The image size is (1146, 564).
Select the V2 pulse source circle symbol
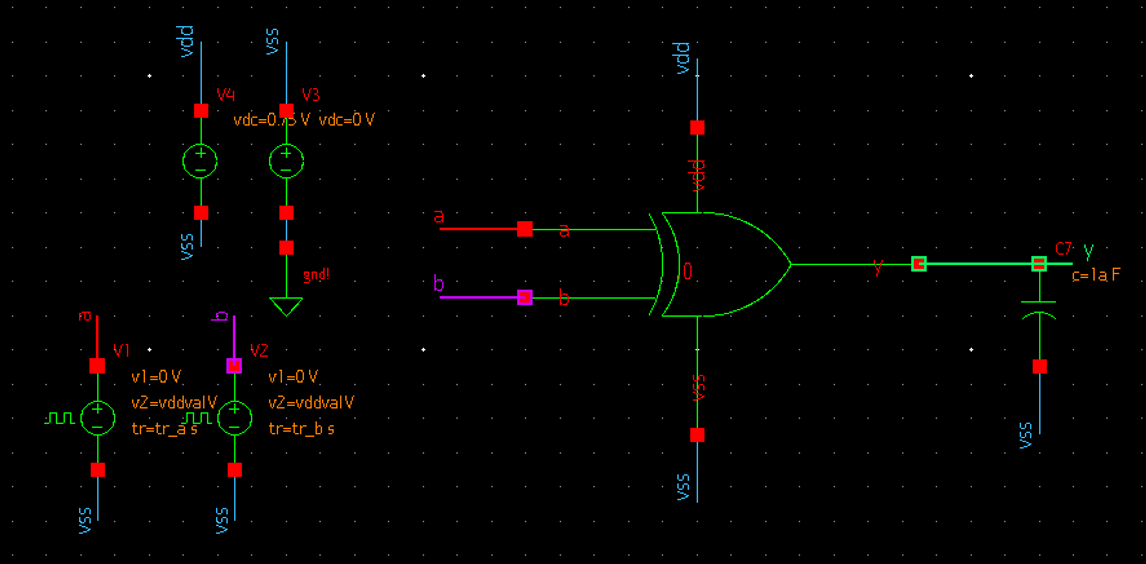click(234, 418)
